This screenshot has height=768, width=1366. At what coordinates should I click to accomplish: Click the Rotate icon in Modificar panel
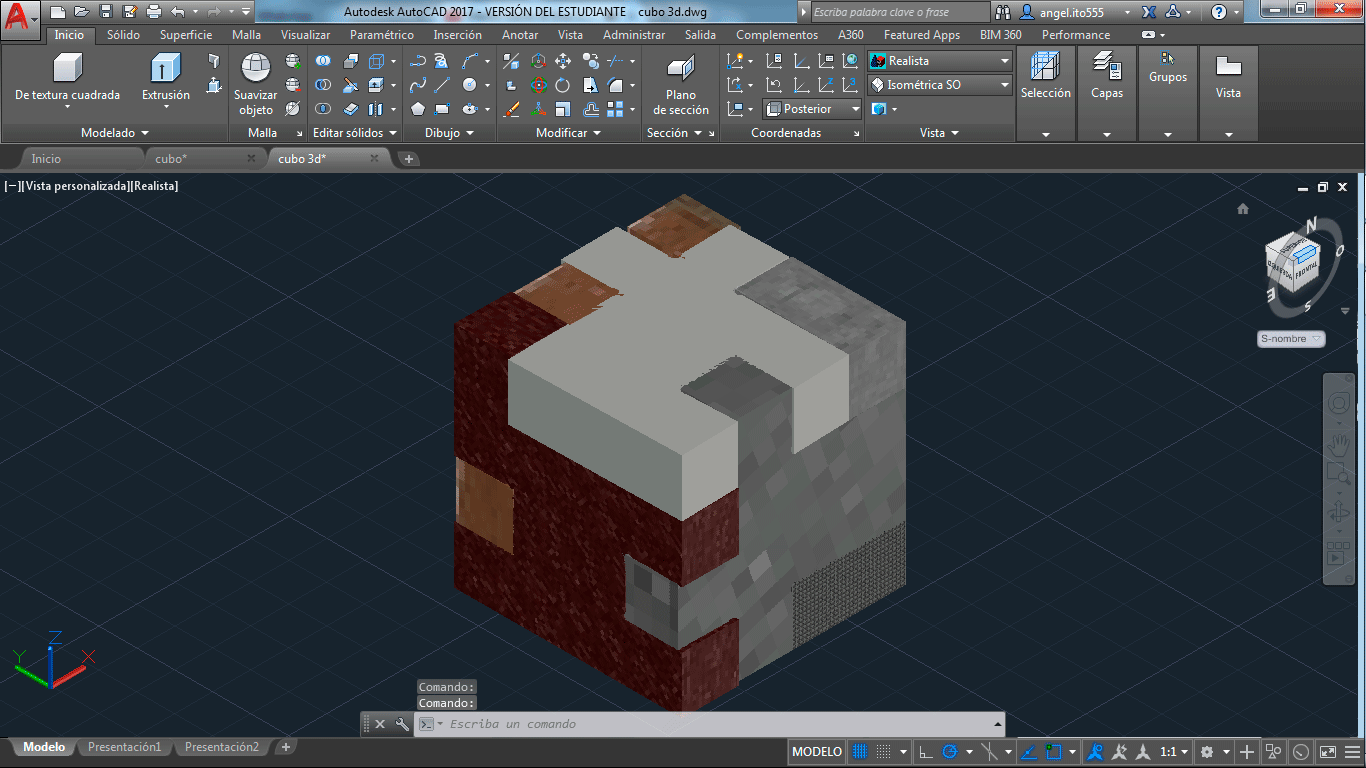(x=563, y=85)
